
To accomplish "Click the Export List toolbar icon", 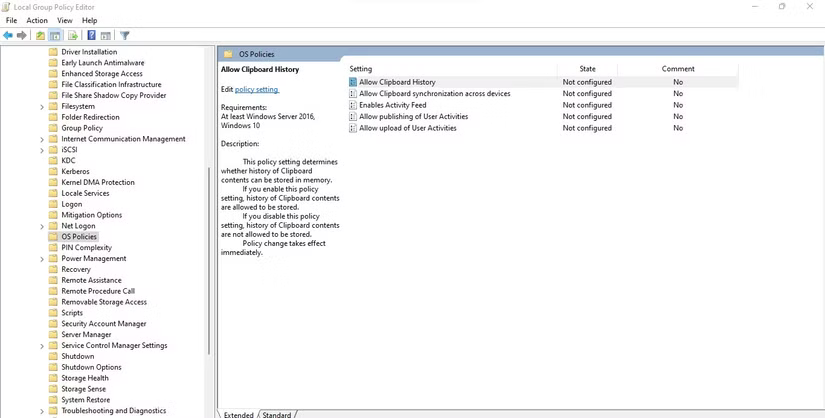I will point(72,35).
